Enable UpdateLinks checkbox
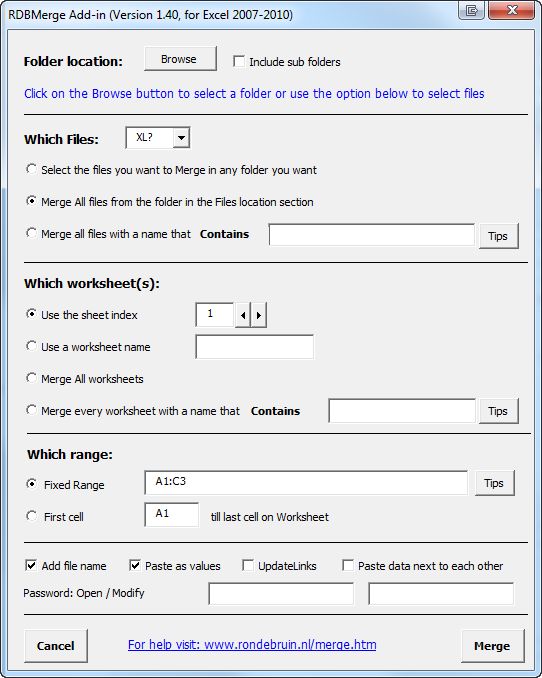This screenshot has height=678, width=542. coord(248,565)
